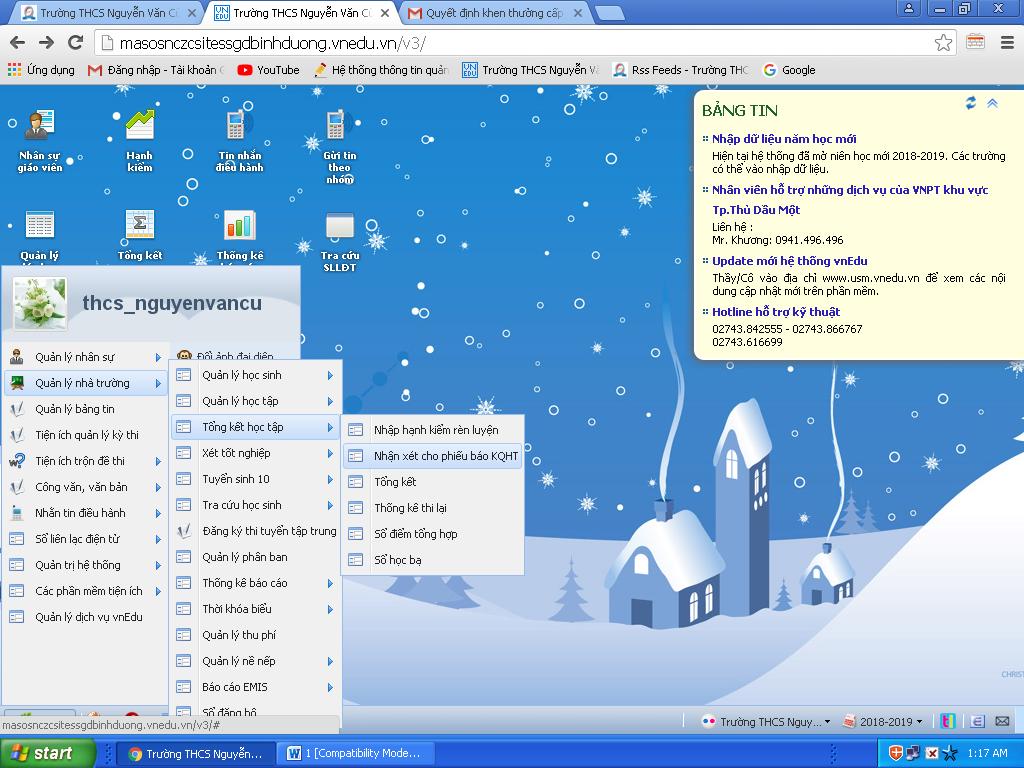Select Đăng ký thi tuyển tập trung
Image resolution: width=1024 pixels, height=768 pixels.
255,531
